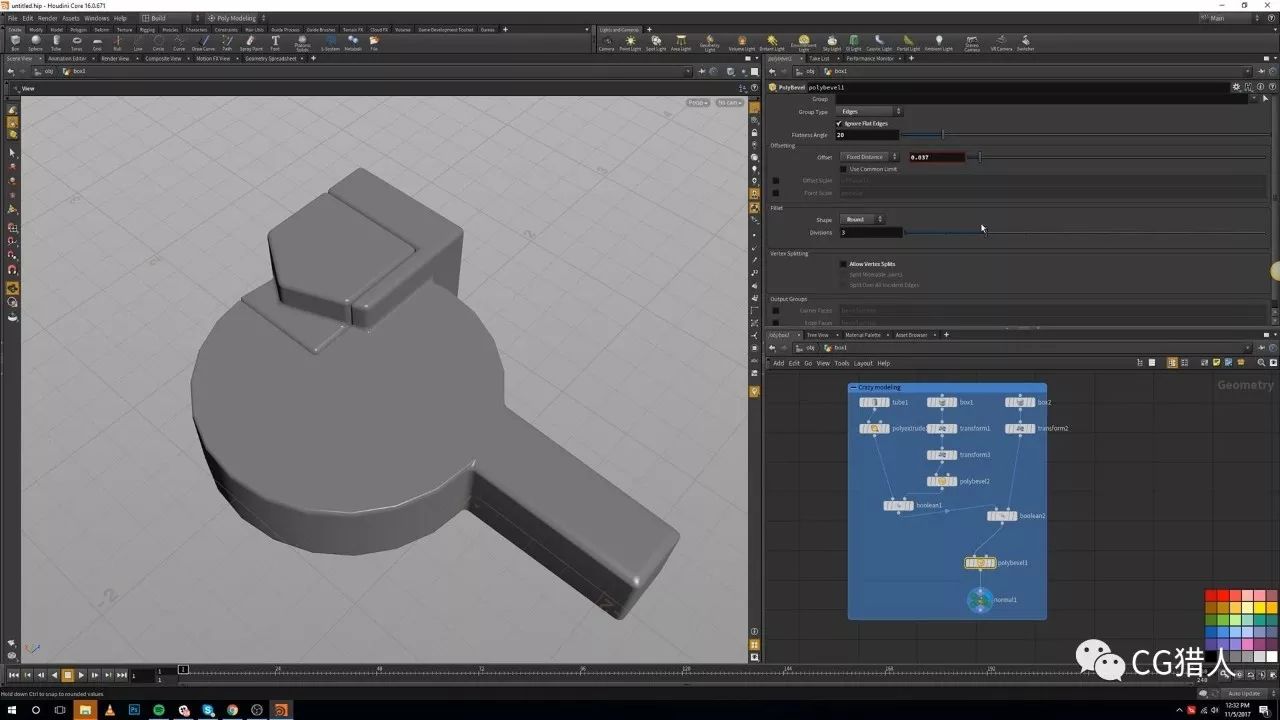
Task: Click the Offset value field 0.037
Action: (936, 157)
